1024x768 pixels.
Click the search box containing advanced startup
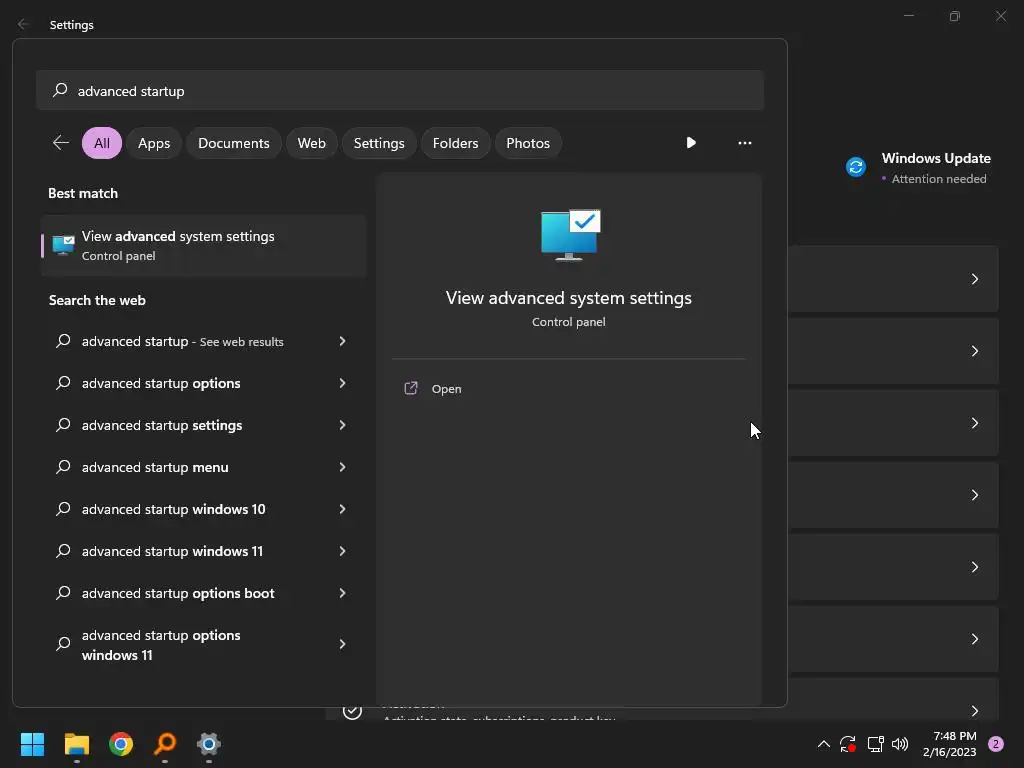pos(400,90)
